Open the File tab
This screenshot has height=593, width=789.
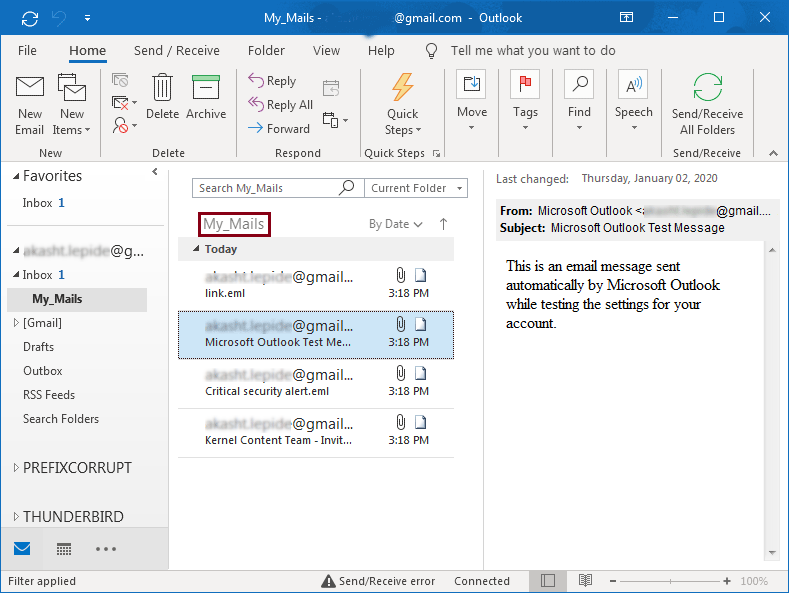[x=27, y=51]
